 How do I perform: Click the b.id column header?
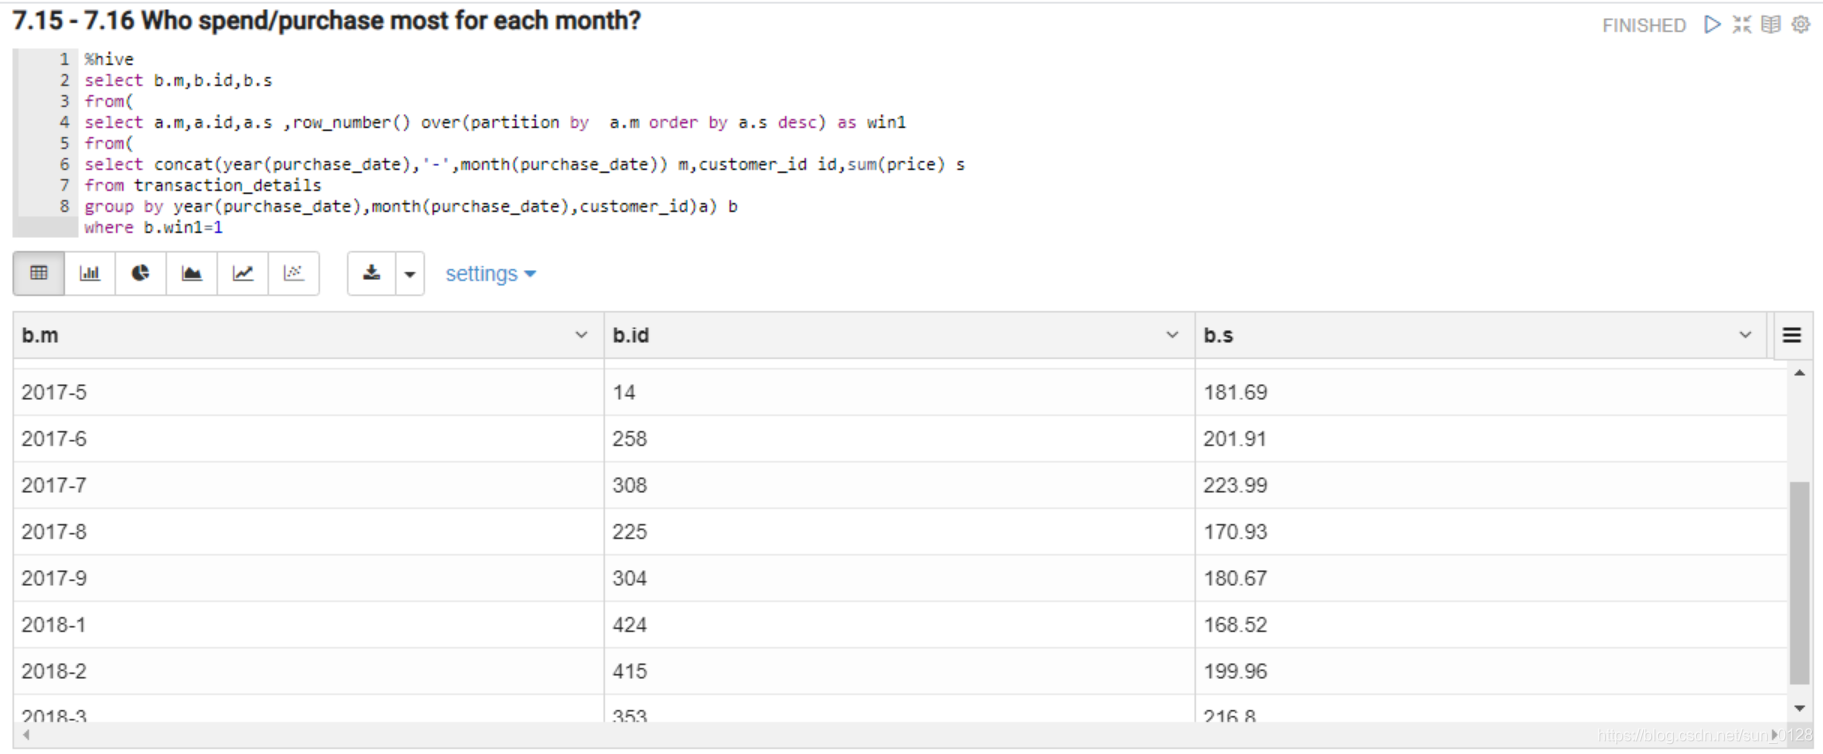click(x=899, y=335)
